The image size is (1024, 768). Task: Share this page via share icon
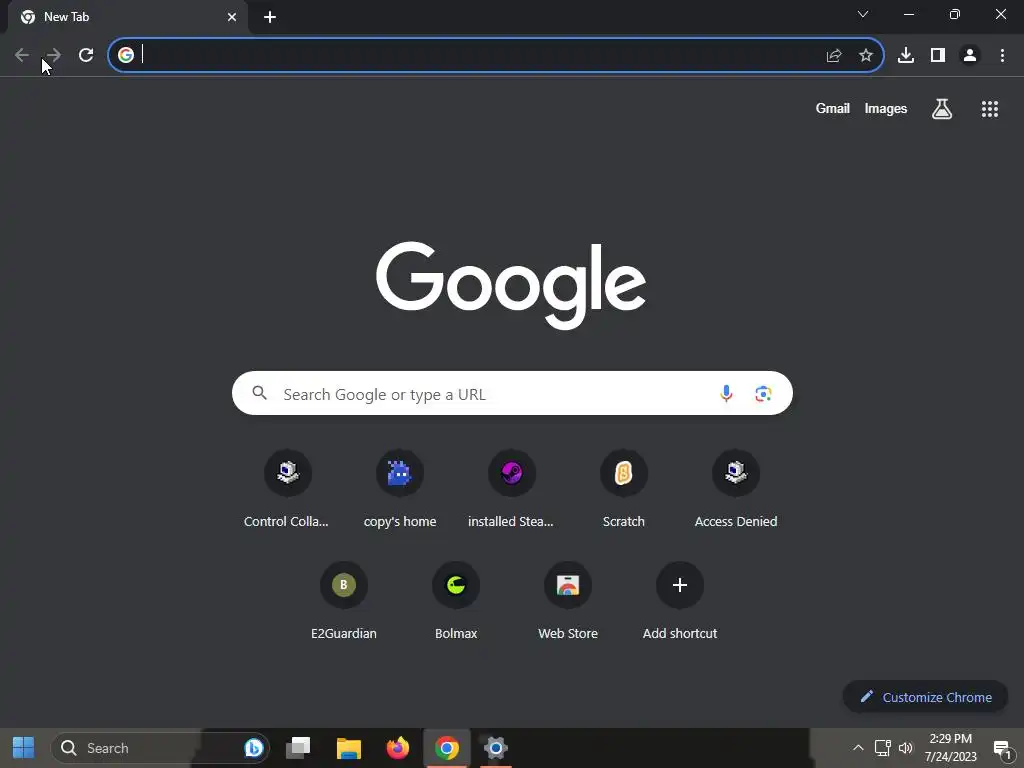click(x=834, y=56)
